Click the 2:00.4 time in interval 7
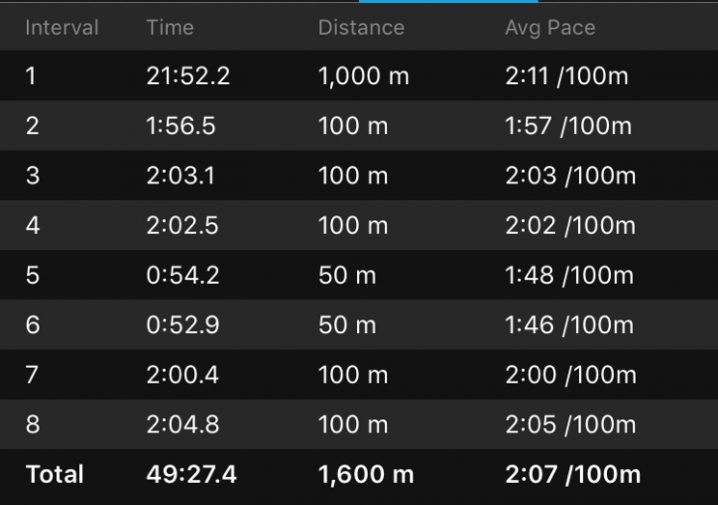Screen dimensions: 718x505 point(182,375)
